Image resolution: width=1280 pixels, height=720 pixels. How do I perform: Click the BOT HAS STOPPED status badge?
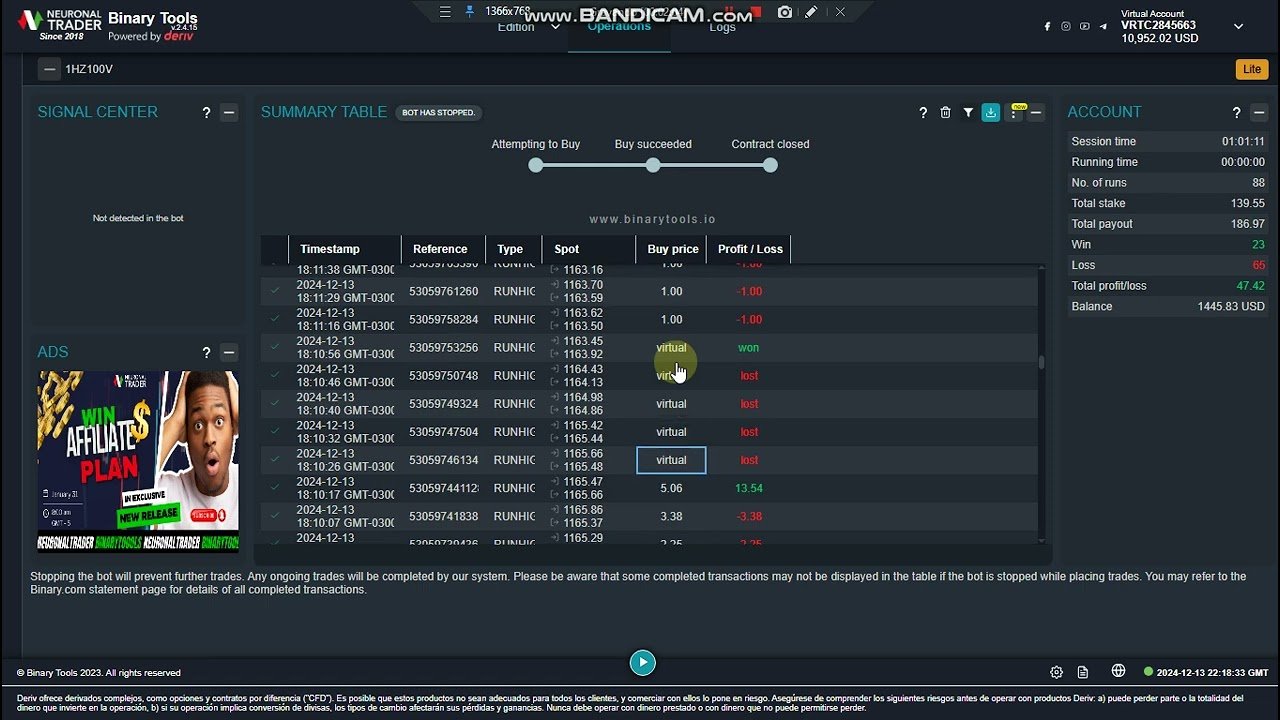tap(438, 113)
